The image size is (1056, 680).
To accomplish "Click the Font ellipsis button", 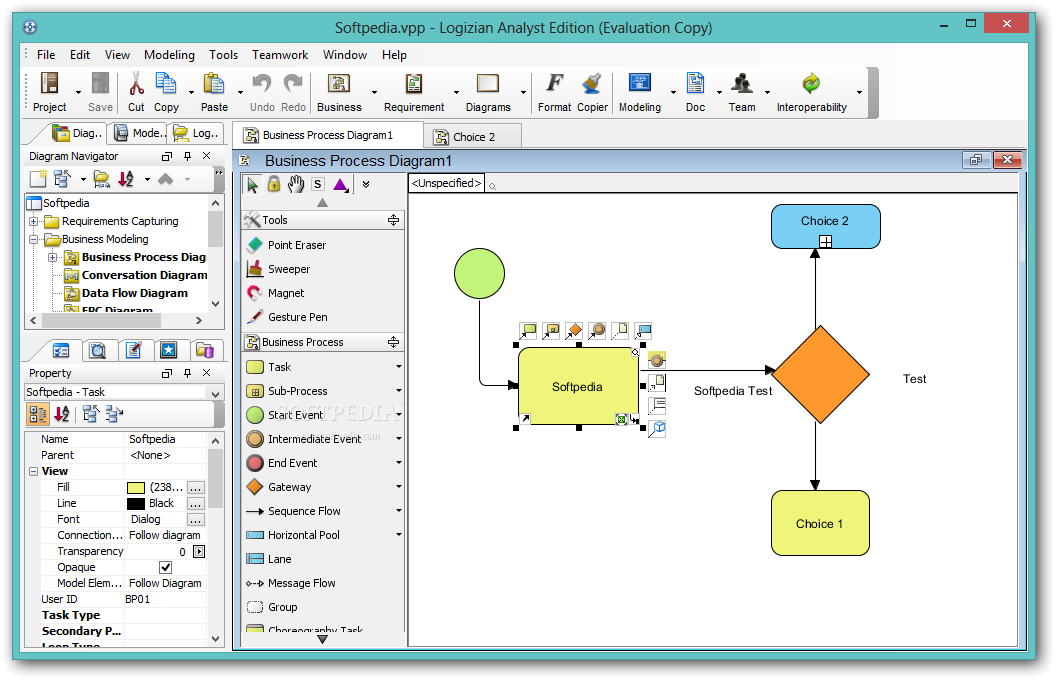I will pos(195,520).
